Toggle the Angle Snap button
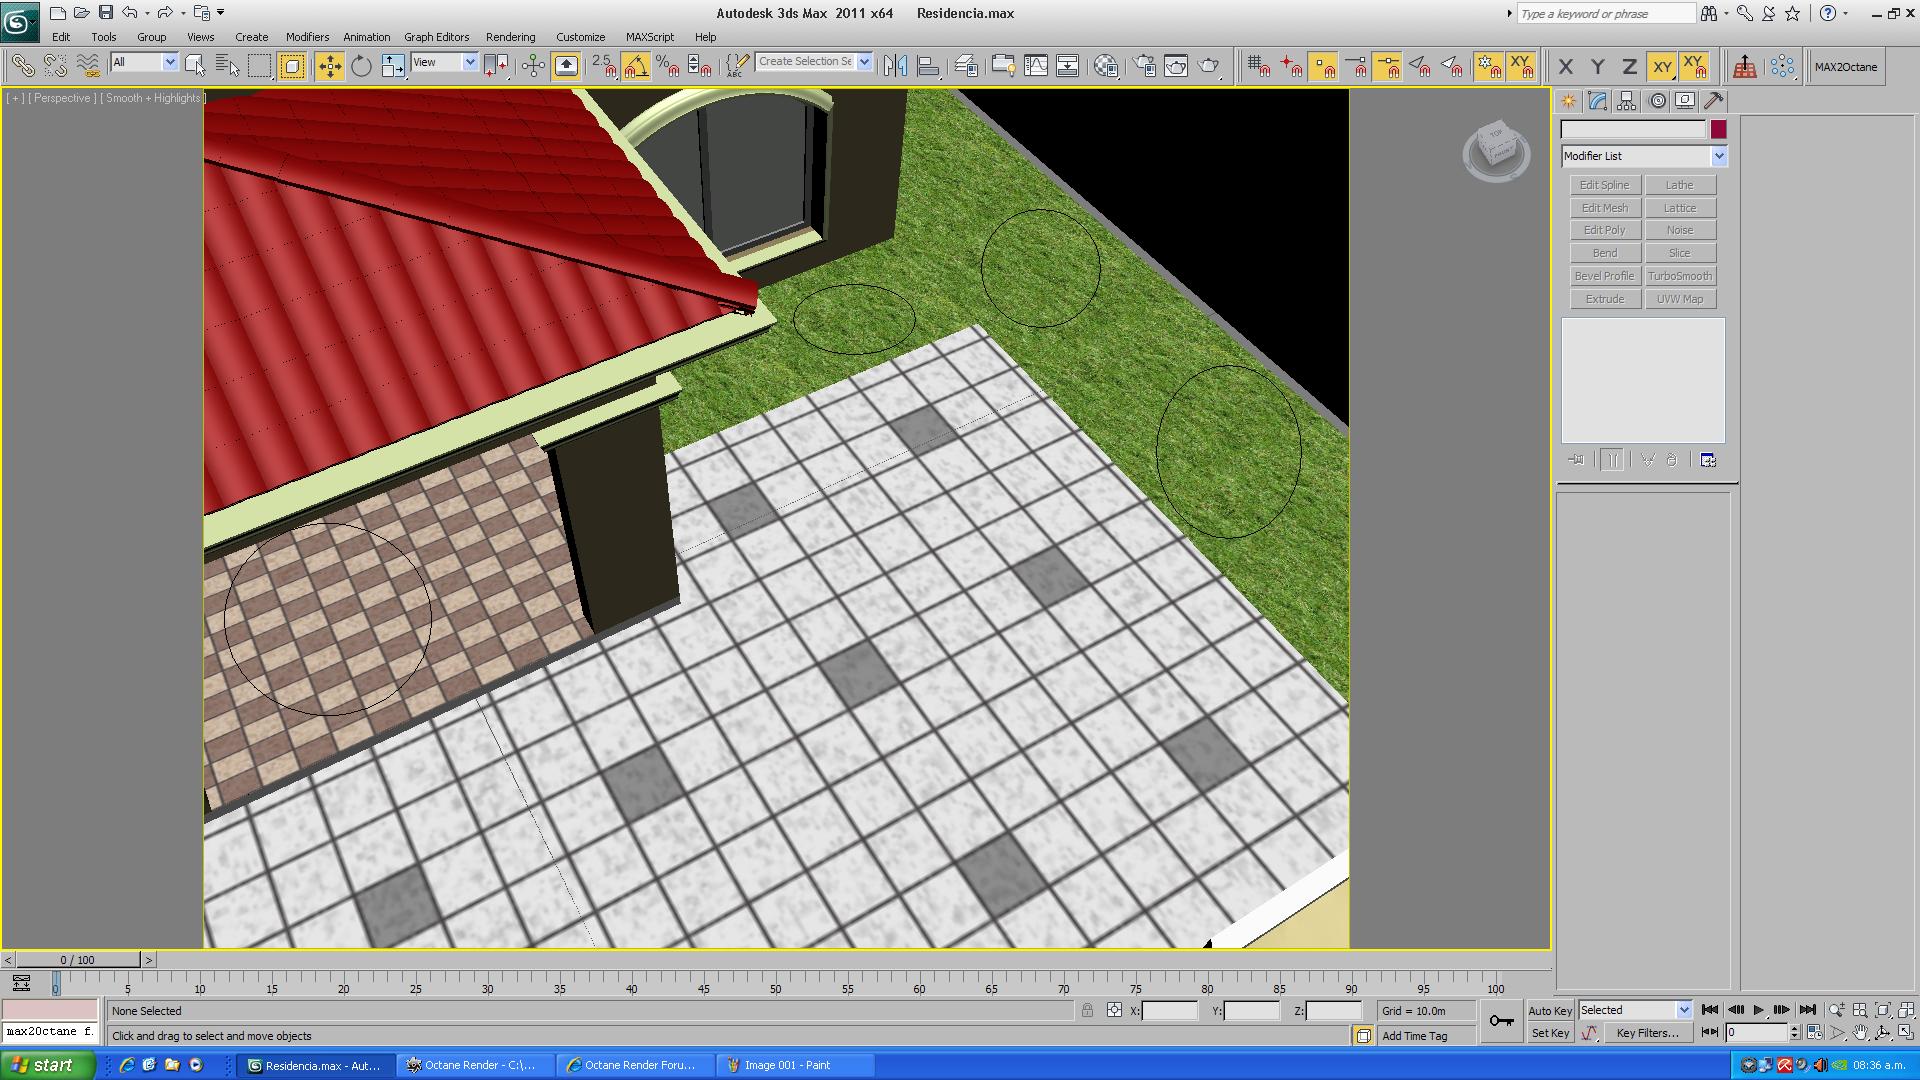The width and height of the screenshot is (1920, 1080). point(635,66)
